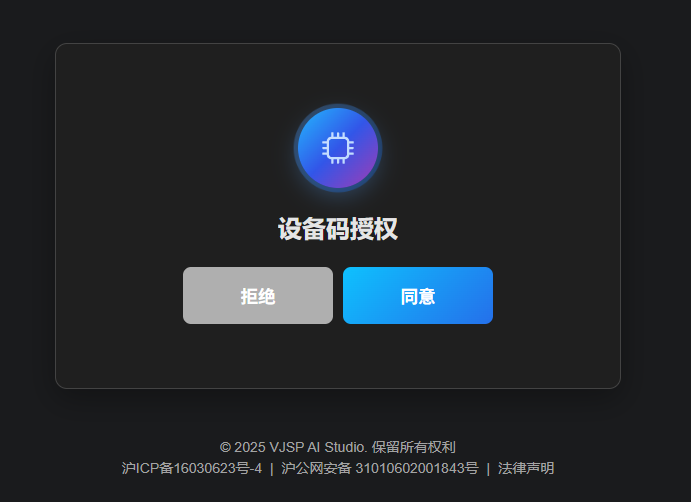Click the blank card area below the buttons
The width and height of the screenshot is (691, 502).
pos(338,356)
